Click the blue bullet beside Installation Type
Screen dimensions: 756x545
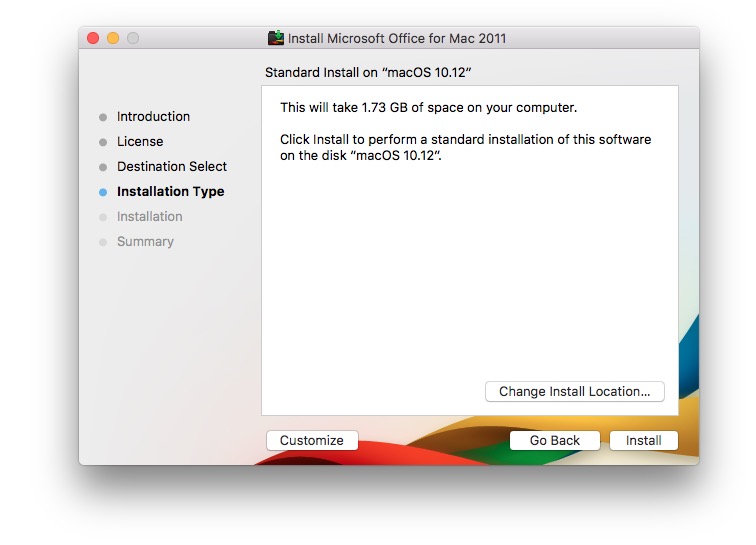coord(103,192)
